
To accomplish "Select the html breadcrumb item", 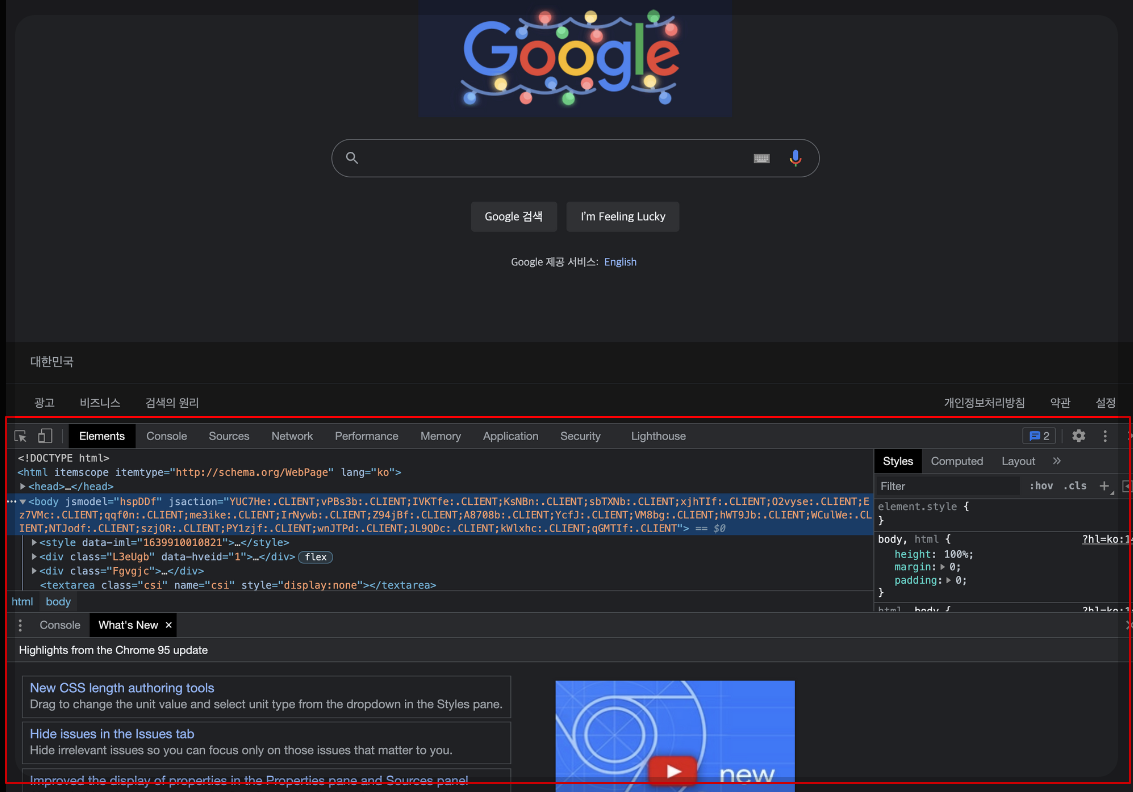I will (22, 601).
